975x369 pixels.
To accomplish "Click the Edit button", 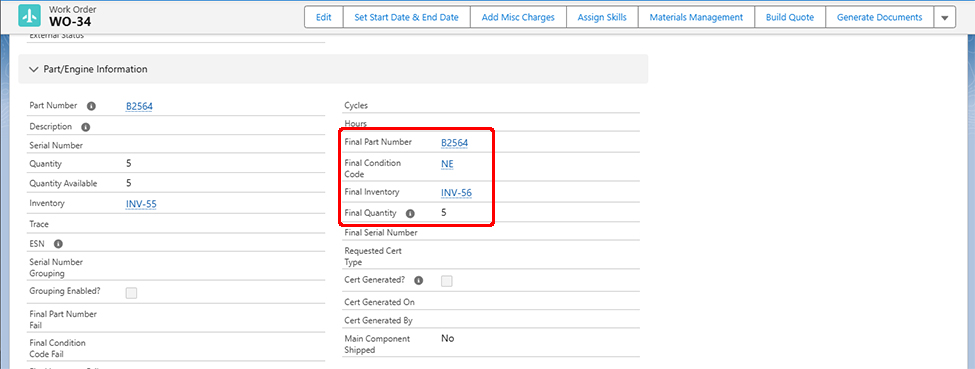I will [x=323, y=17].
